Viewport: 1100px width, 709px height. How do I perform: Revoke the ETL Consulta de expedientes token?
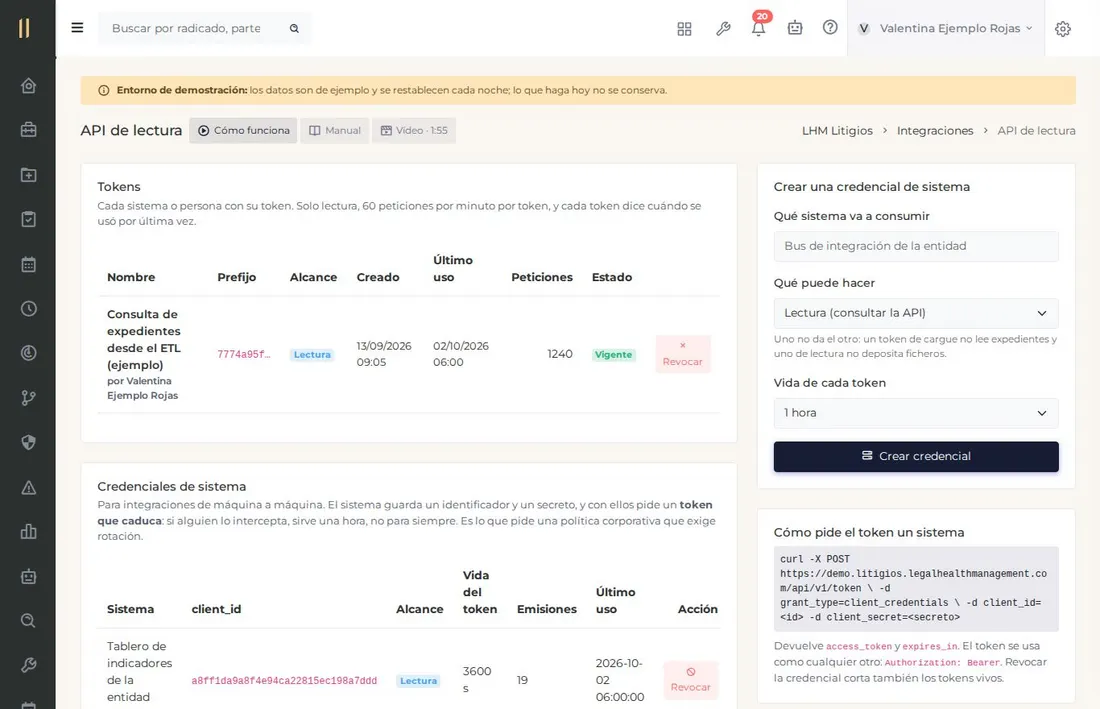[x=683, y=354]
